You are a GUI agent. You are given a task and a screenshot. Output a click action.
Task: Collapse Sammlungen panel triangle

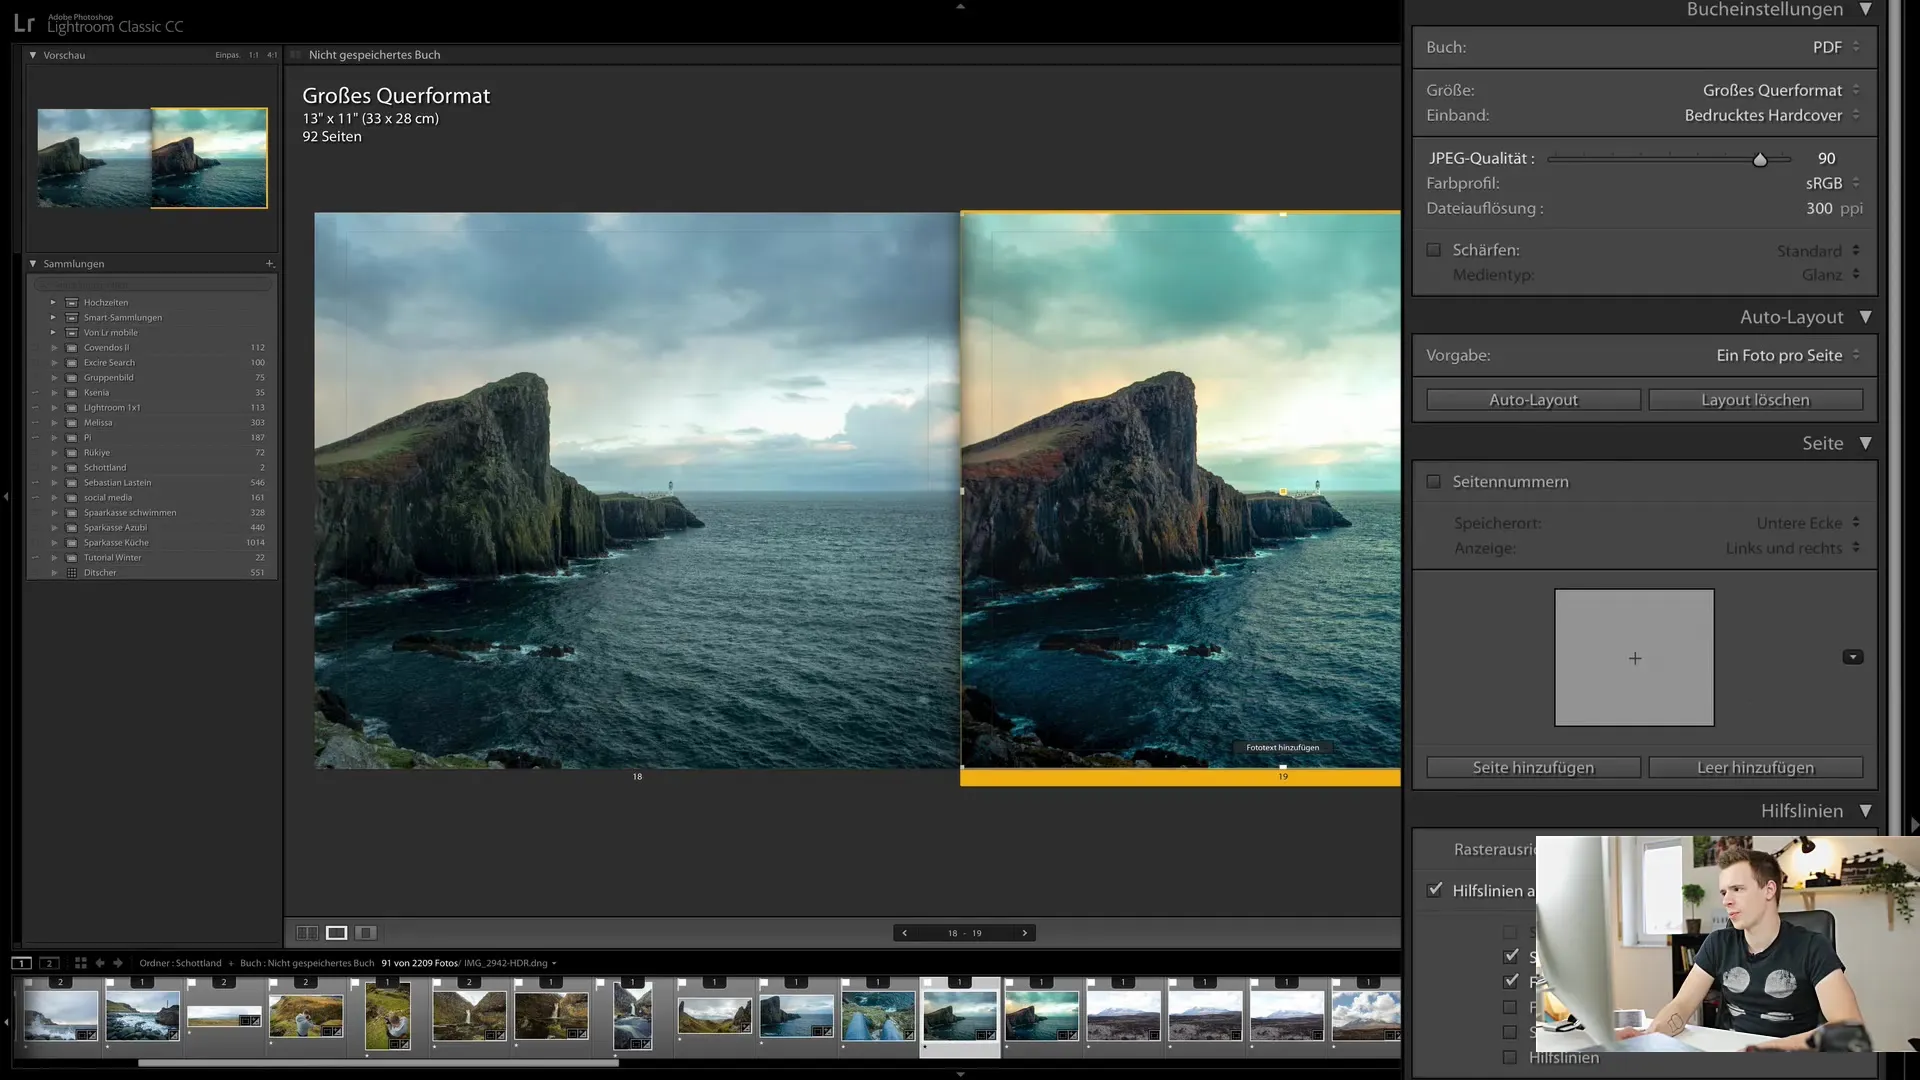(x=33, y=264)
